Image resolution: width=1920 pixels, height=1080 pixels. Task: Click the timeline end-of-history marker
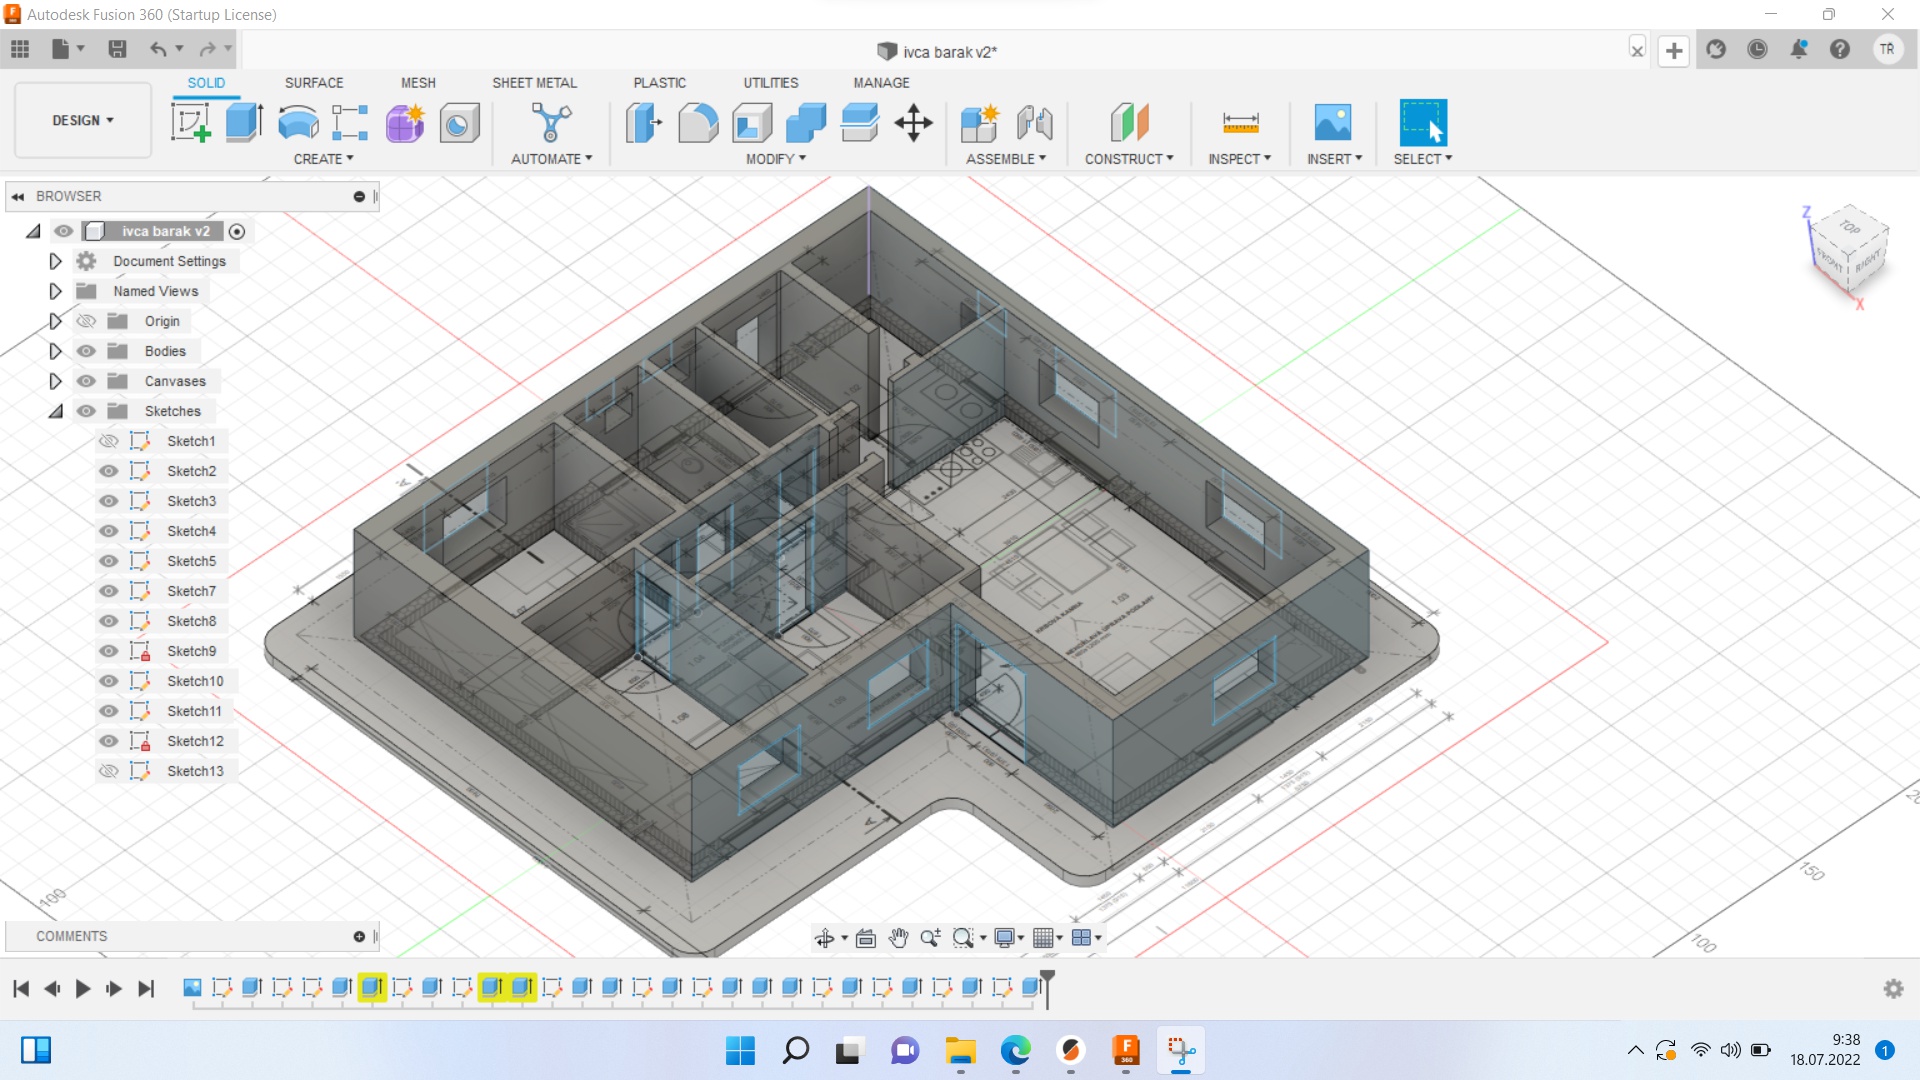1047,987
